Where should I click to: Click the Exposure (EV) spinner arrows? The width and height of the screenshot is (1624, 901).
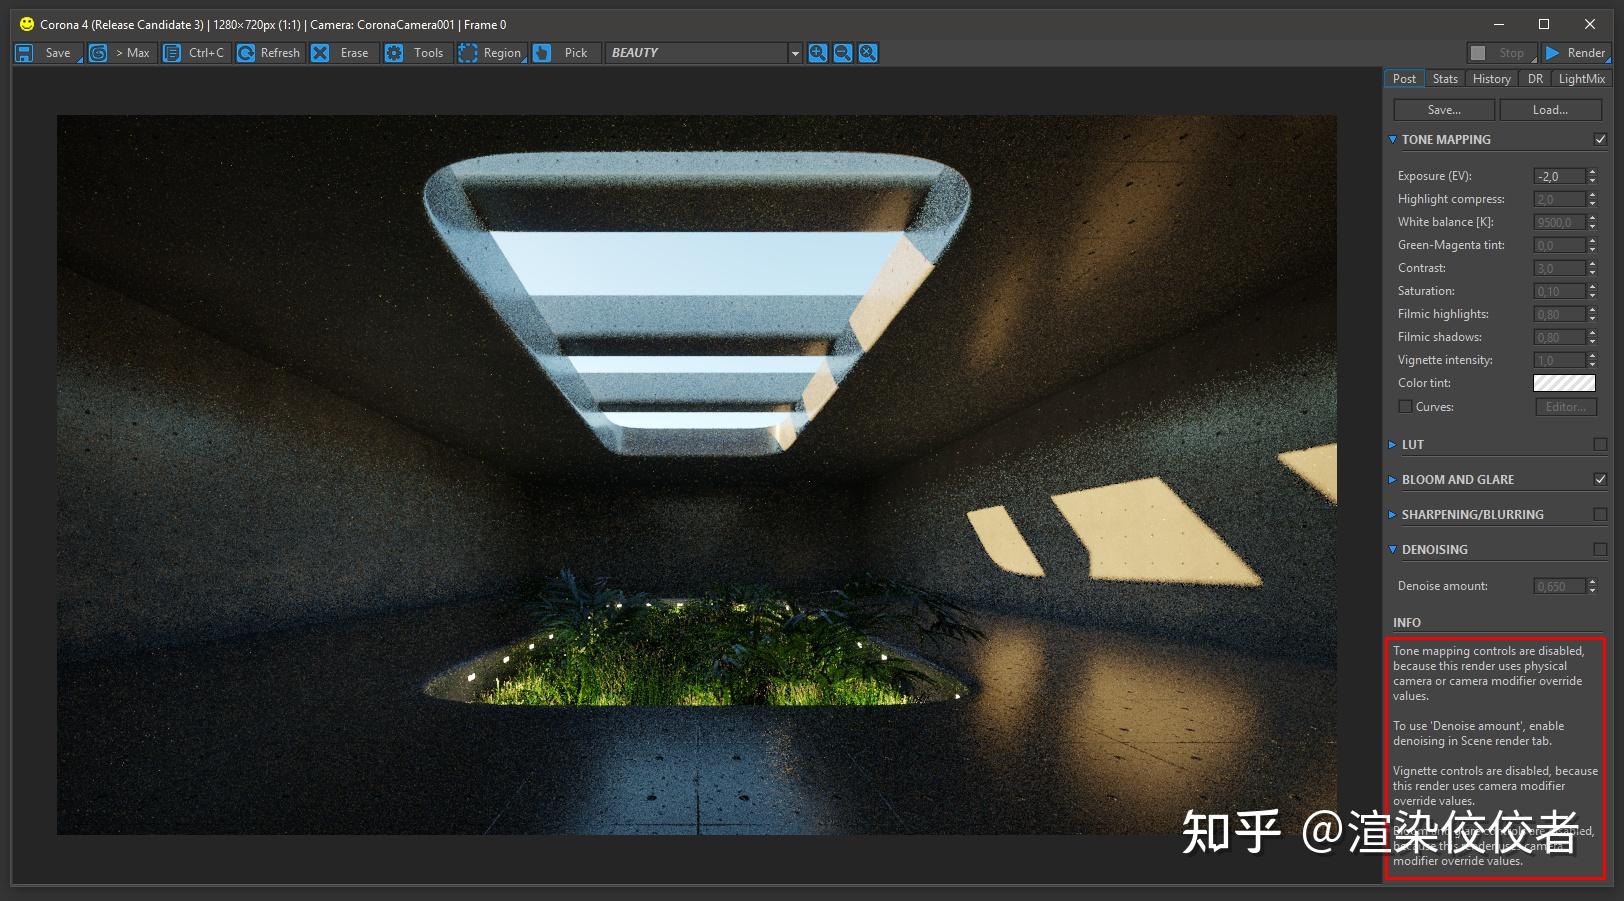point(1592,176)
